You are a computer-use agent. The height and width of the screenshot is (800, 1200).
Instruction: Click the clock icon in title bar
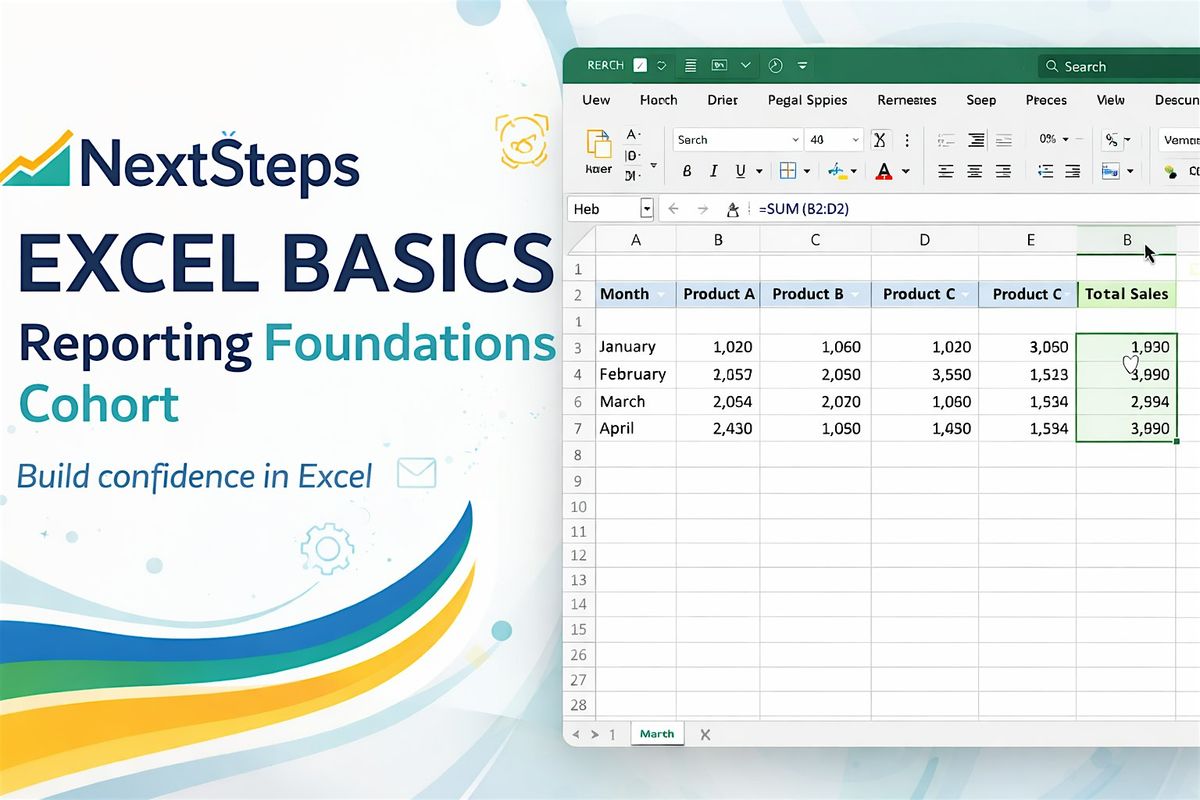pos(775,66)
